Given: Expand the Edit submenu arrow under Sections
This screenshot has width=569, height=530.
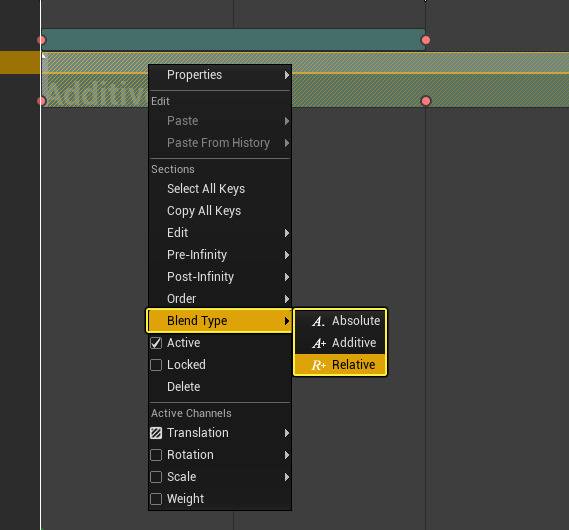Looking at the screenshot, I should (287, 233).
